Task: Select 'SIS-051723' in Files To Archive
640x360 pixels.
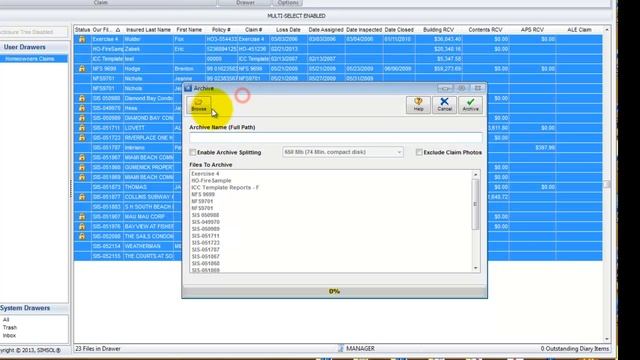Action: pos(205,242)
